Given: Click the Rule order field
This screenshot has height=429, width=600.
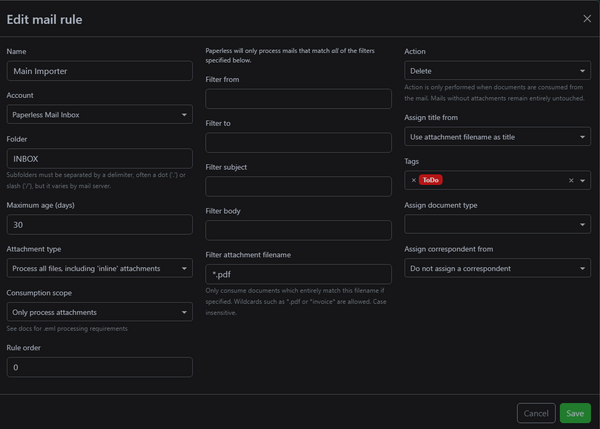Looking at the screenshot, I should (99, 367).
